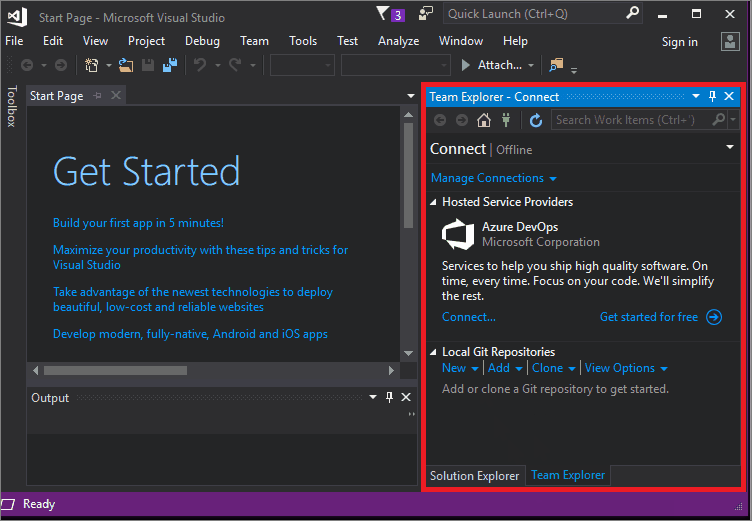Open the notifications flag icon
The width and height of the screenshot is (752, 521).
[x=382, y=13]
